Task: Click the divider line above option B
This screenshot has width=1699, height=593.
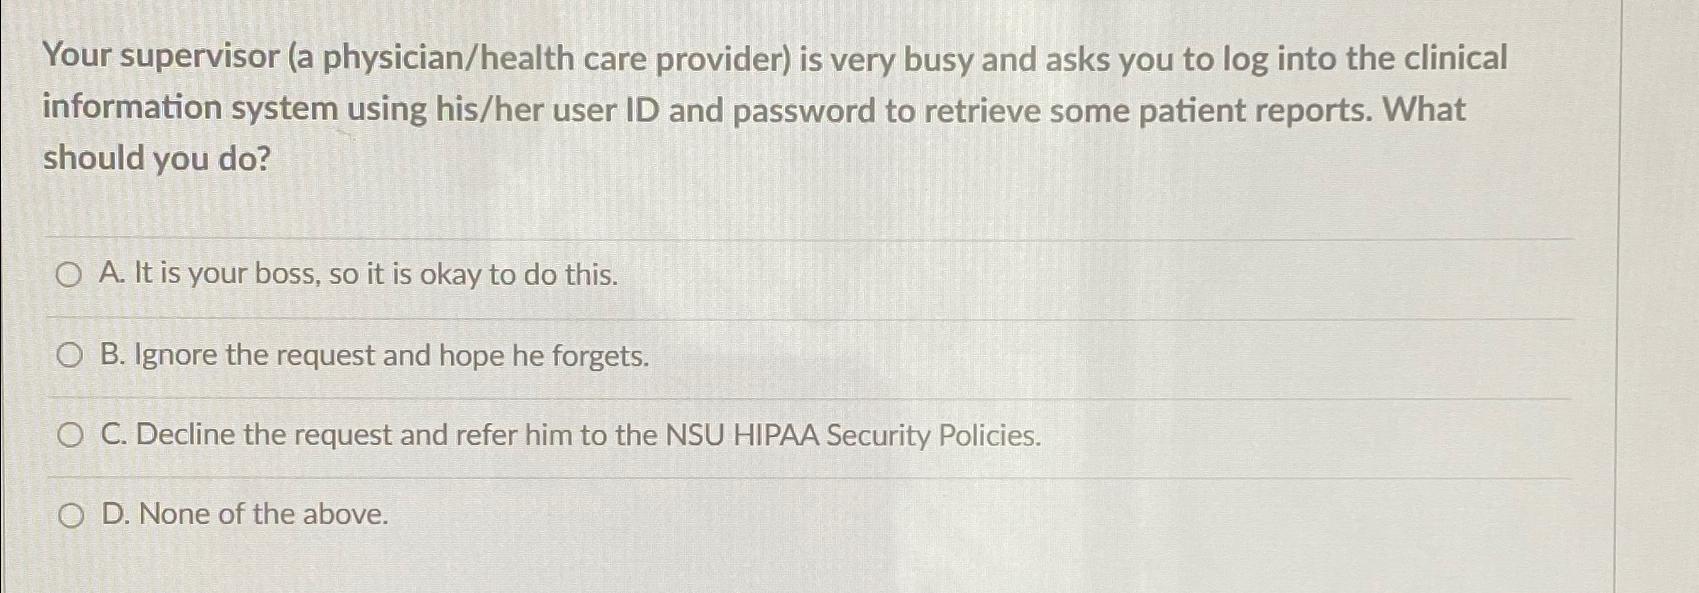Action: pyautogui.click(x=800, y=320)
